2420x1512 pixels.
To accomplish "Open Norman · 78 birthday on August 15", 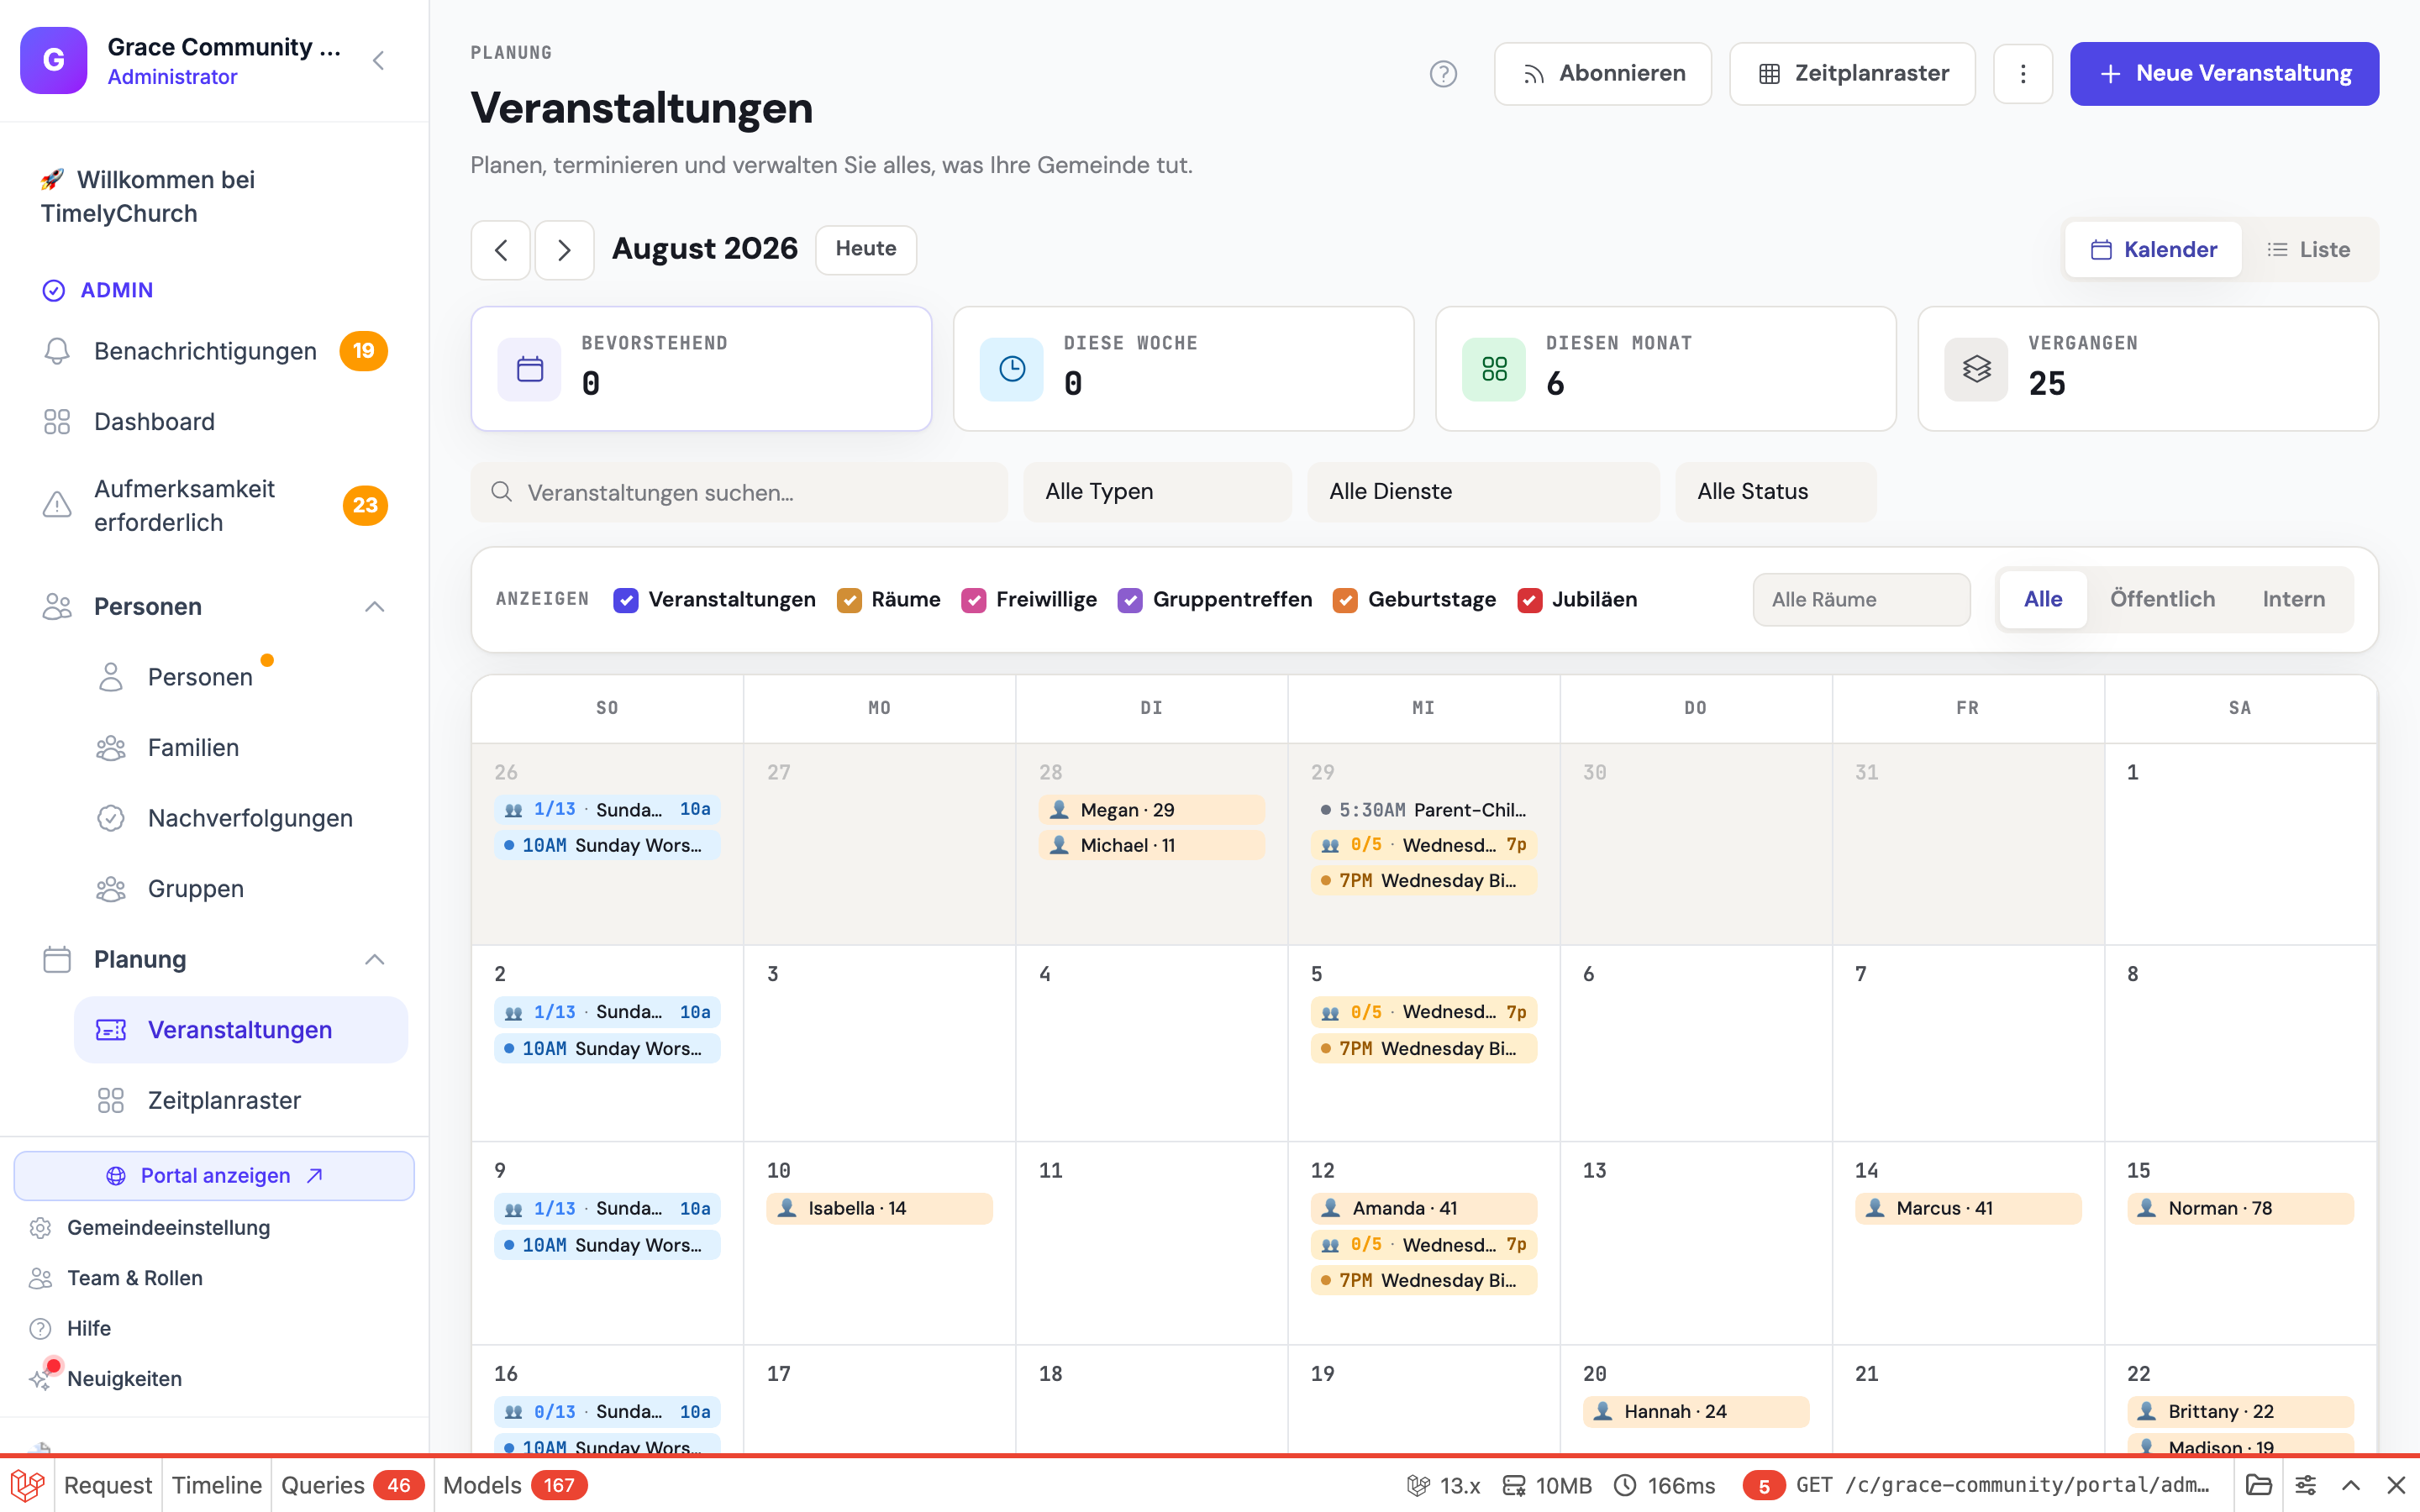I will pyautogui.click(x=2240, y=1208).
